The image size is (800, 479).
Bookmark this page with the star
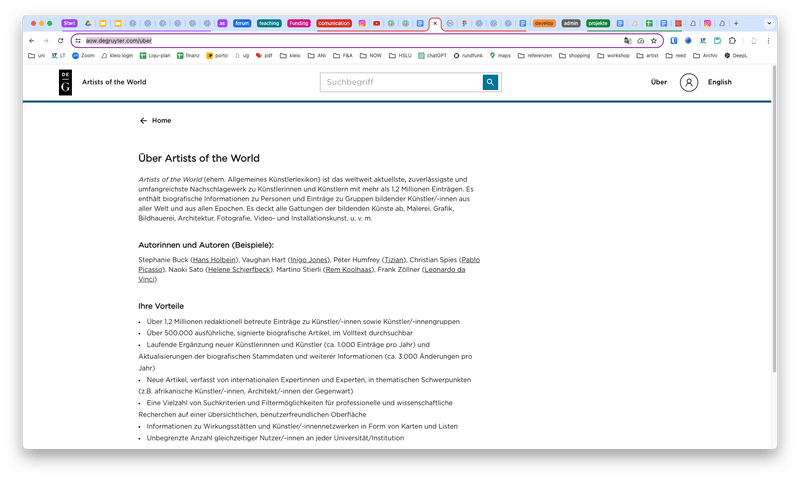tap(654, 40)
